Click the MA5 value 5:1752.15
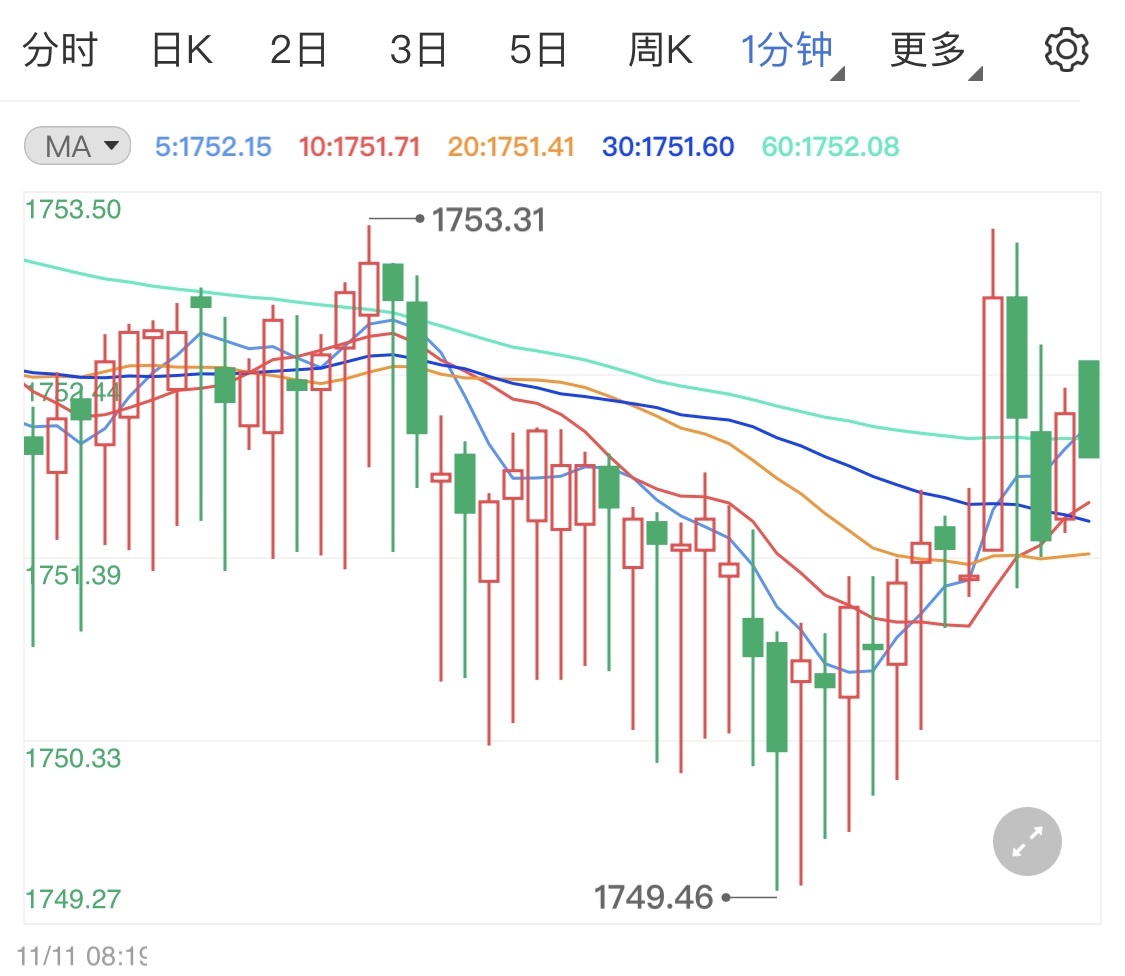Viewport: 1125px width, 976px height. tap(213, 146)
